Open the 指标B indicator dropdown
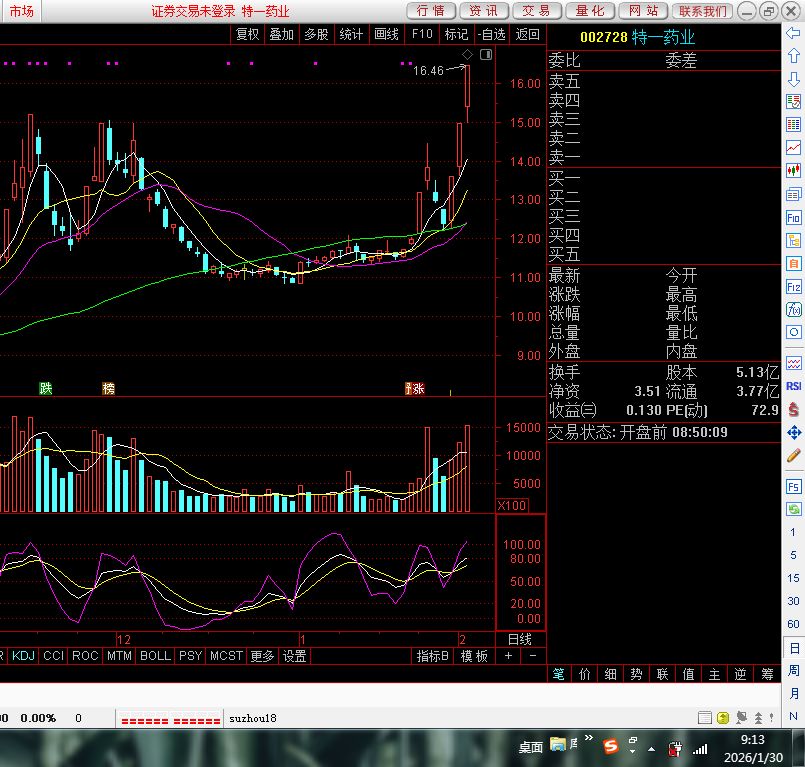Screen dimensions: 805x767 [432, 656]
